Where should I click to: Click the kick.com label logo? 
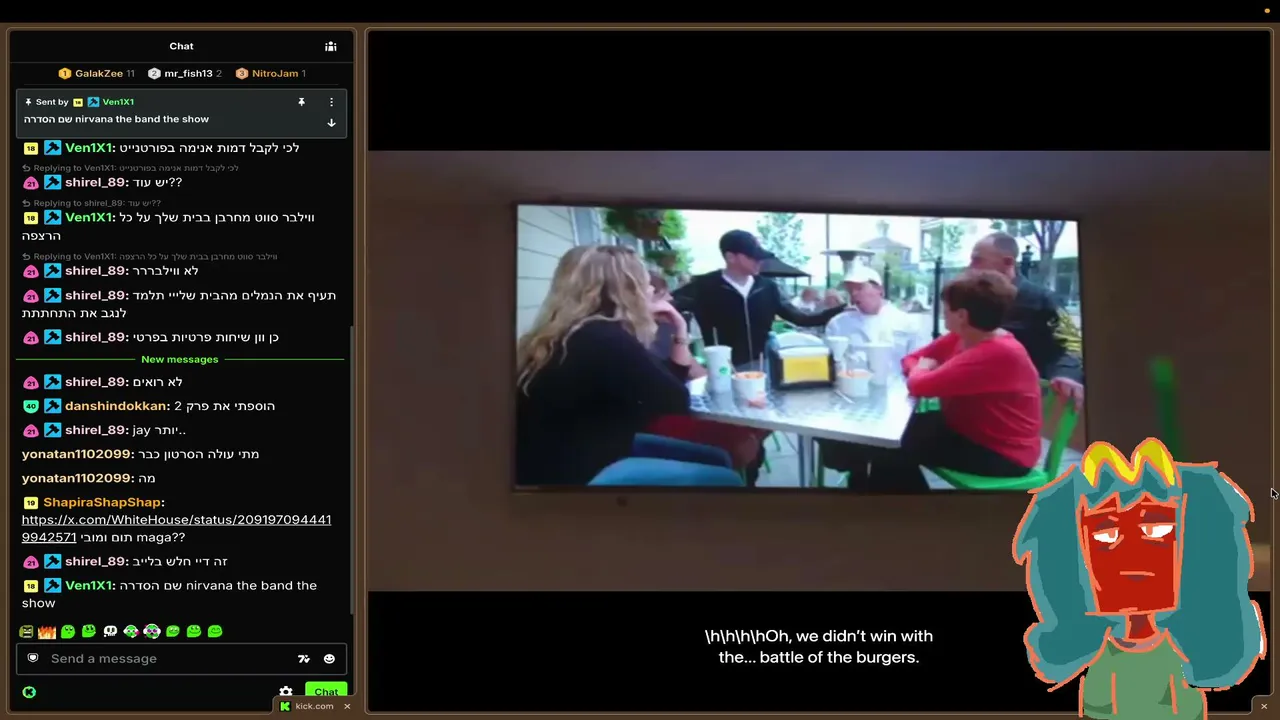pos(286,706)
